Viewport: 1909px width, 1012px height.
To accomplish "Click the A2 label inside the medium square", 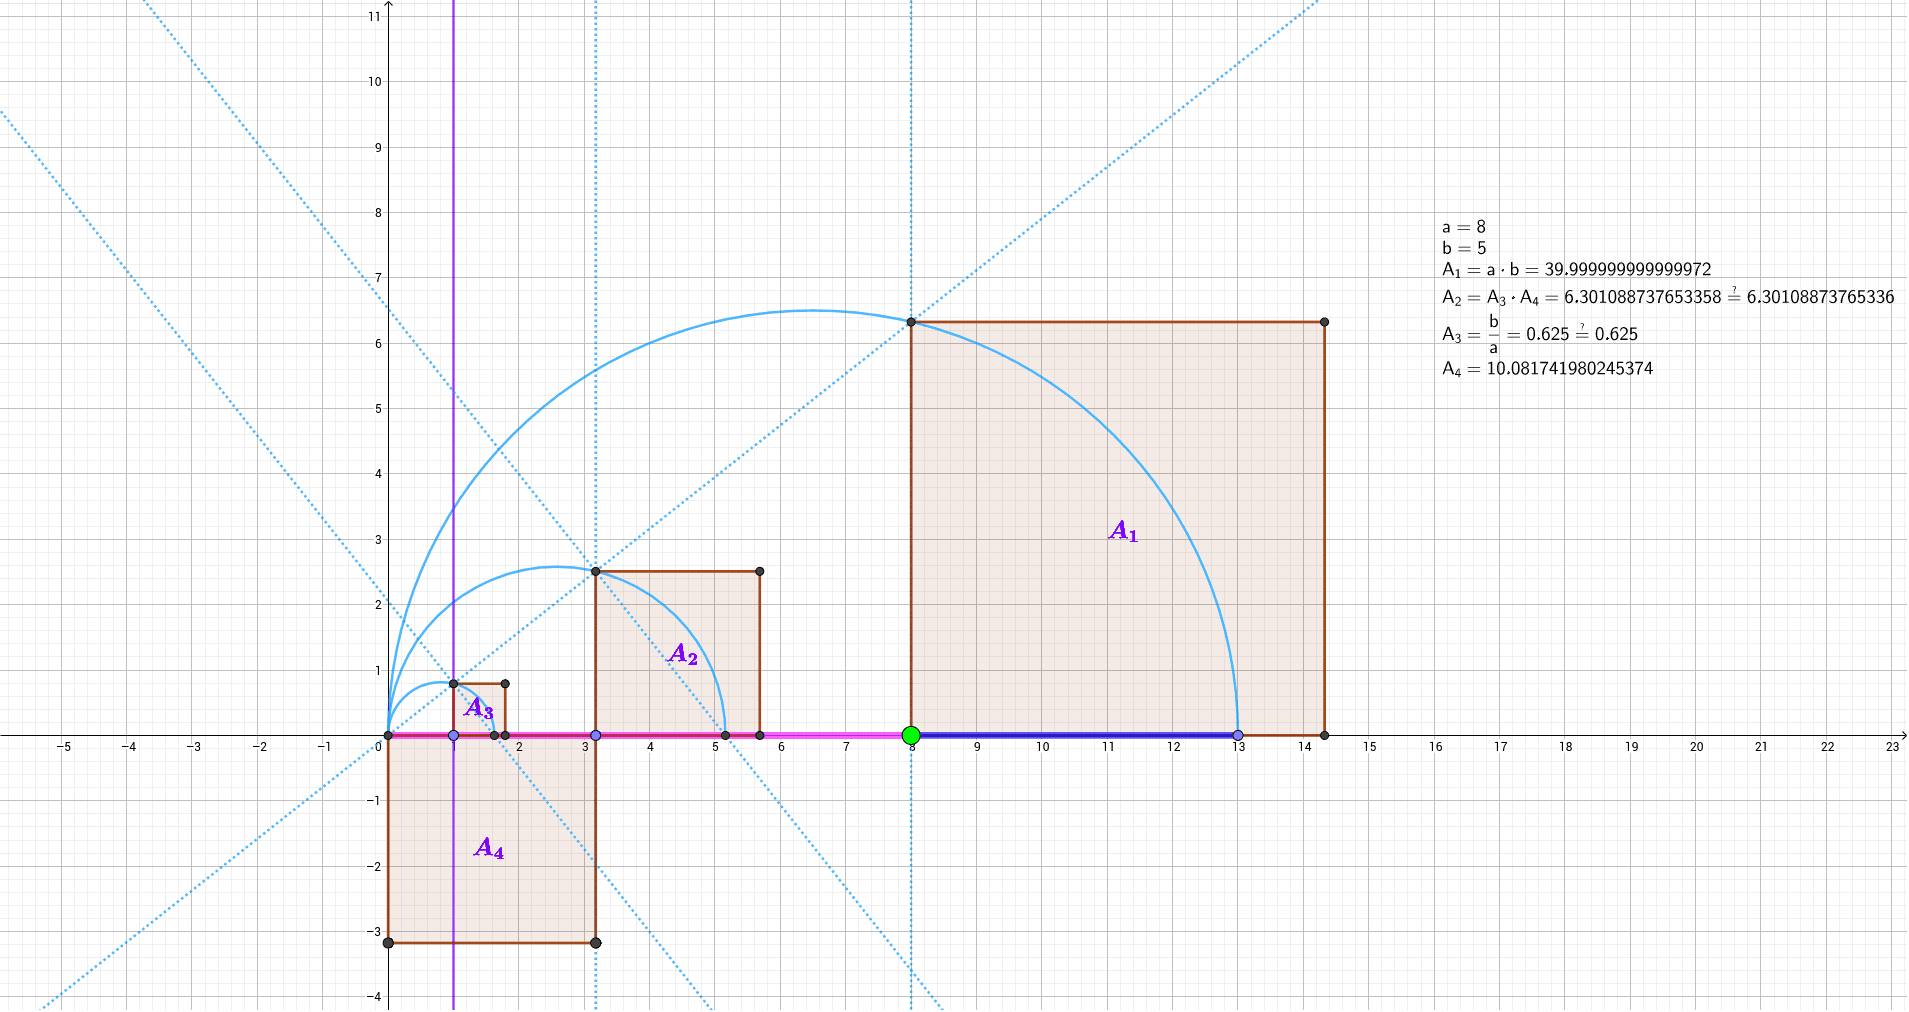I will point(683,655).
